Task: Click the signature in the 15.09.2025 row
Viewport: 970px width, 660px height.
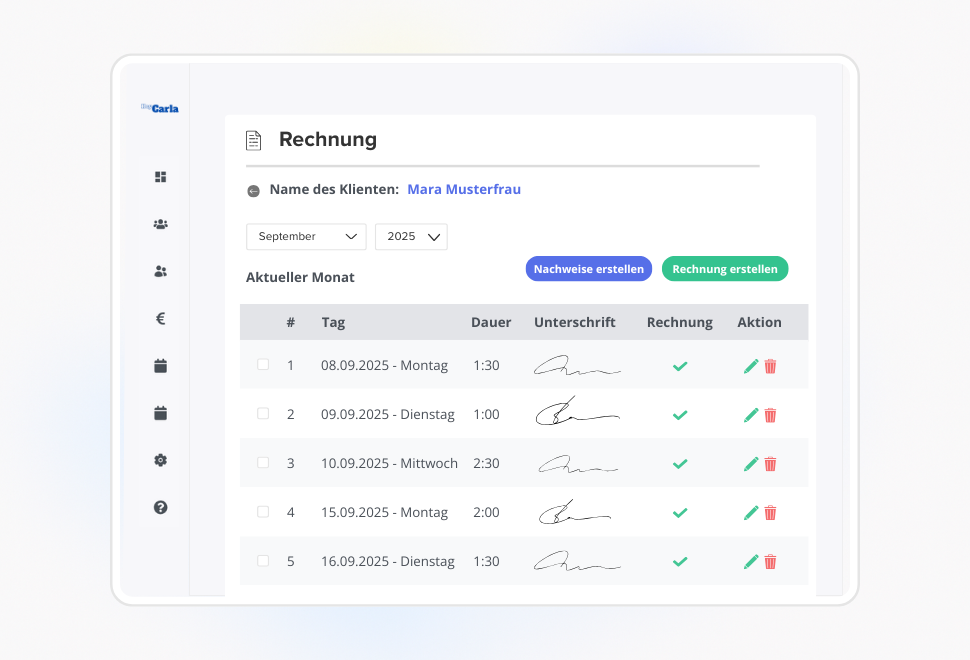Action: pos(575,512)
